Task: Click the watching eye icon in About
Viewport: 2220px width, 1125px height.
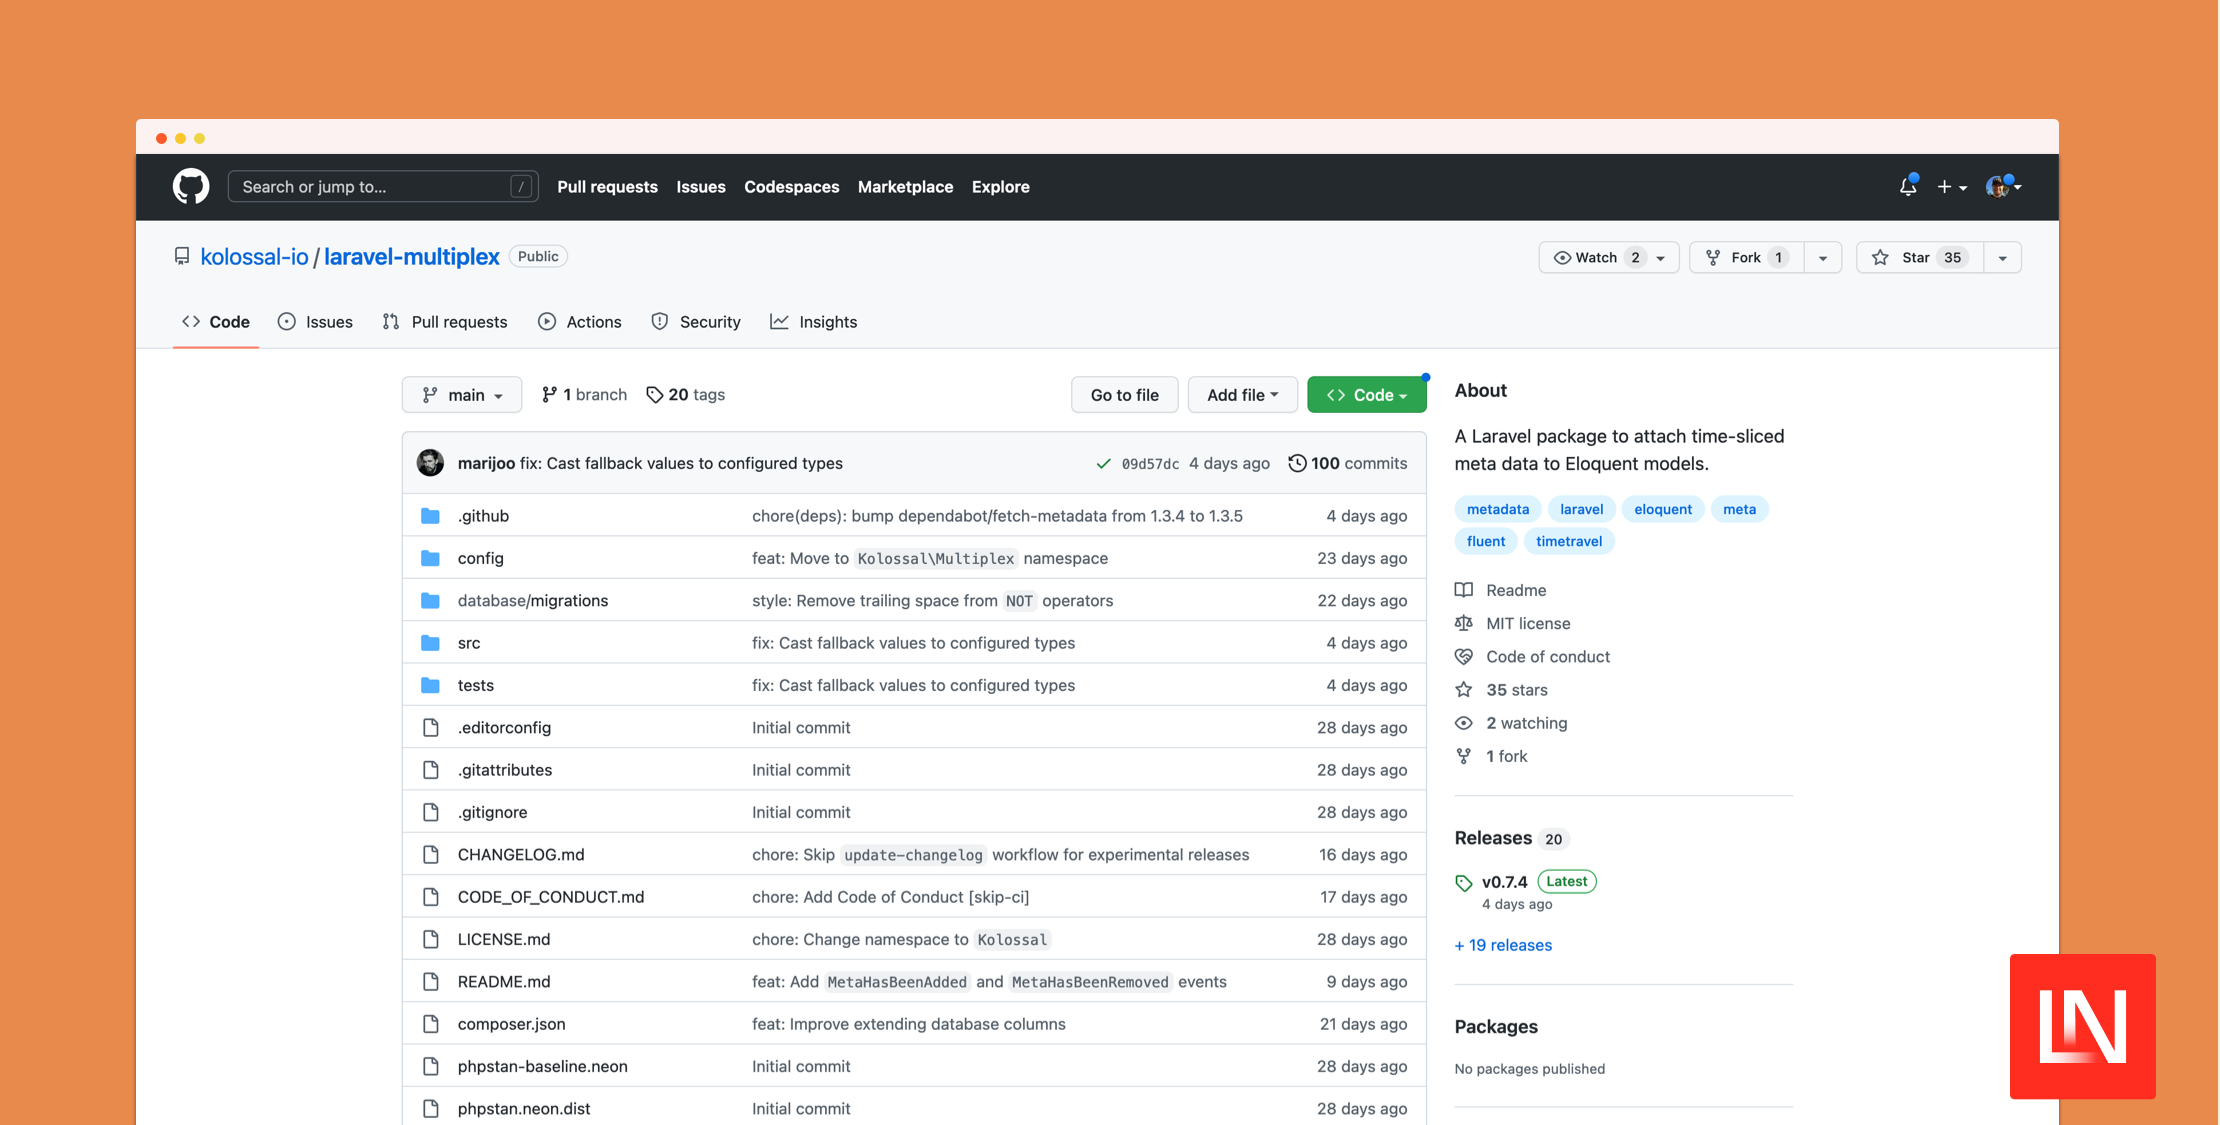Action: [x=1464, y=723]
